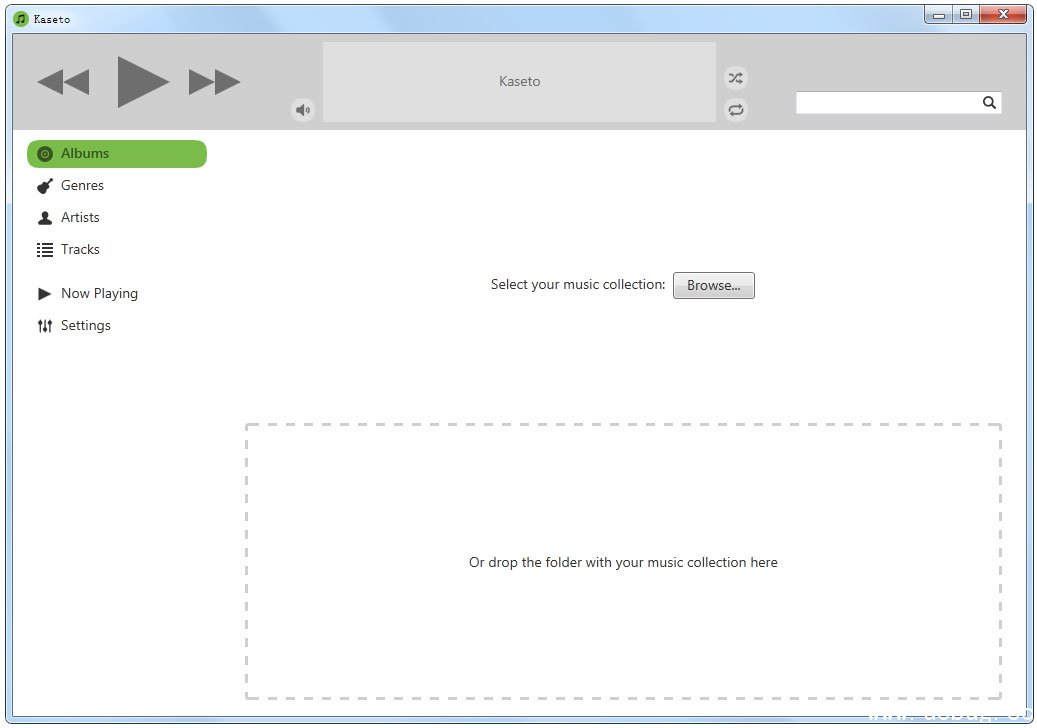Click the magnifier search icon
1037x728 pixels.
click(x=989, y=102)
